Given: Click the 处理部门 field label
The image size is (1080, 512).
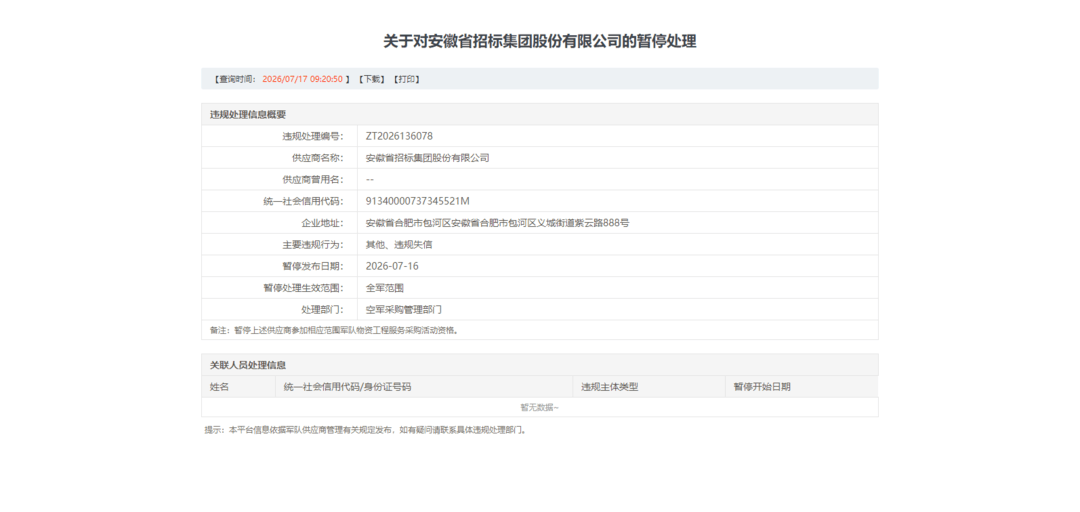Looking at the screenshot, I should tap(322, 309).
